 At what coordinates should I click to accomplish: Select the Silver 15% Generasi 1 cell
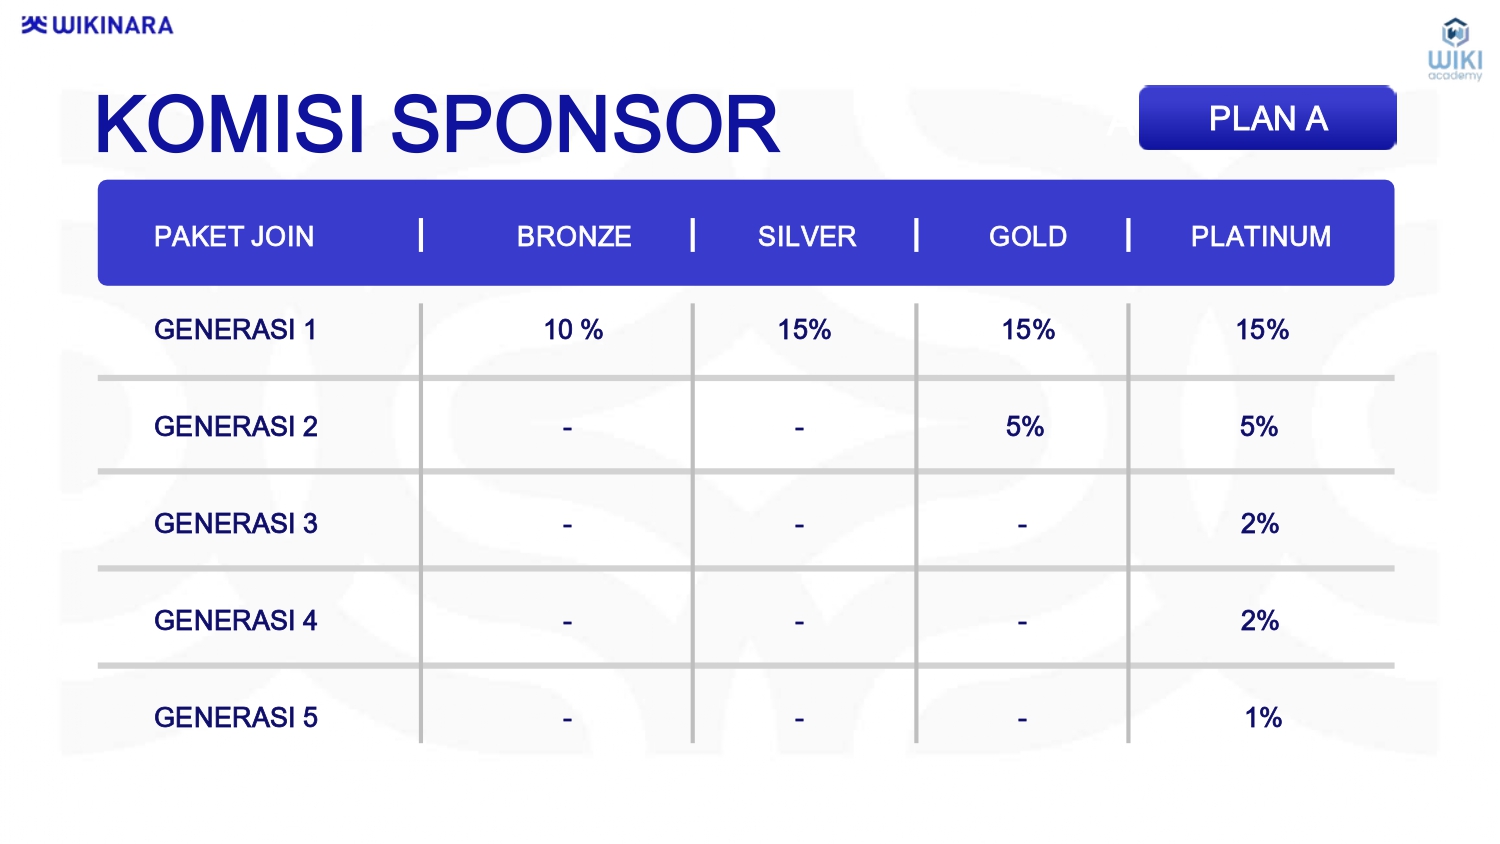point(805,329)
